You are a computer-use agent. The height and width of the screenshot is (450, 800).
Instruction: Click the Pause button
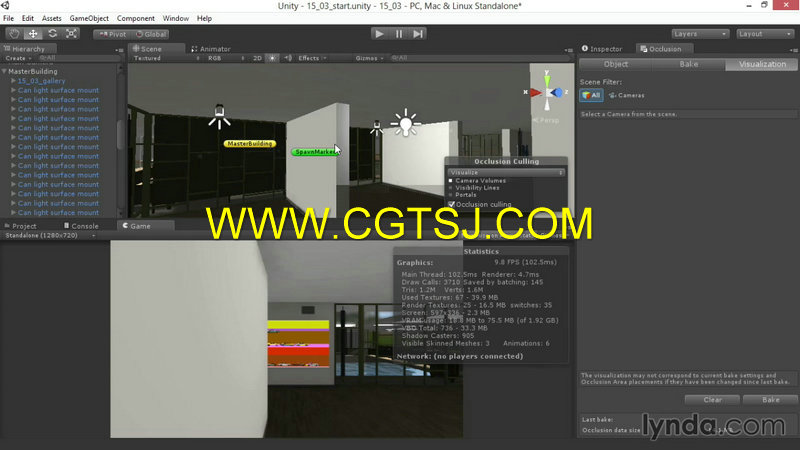[398, 34]
